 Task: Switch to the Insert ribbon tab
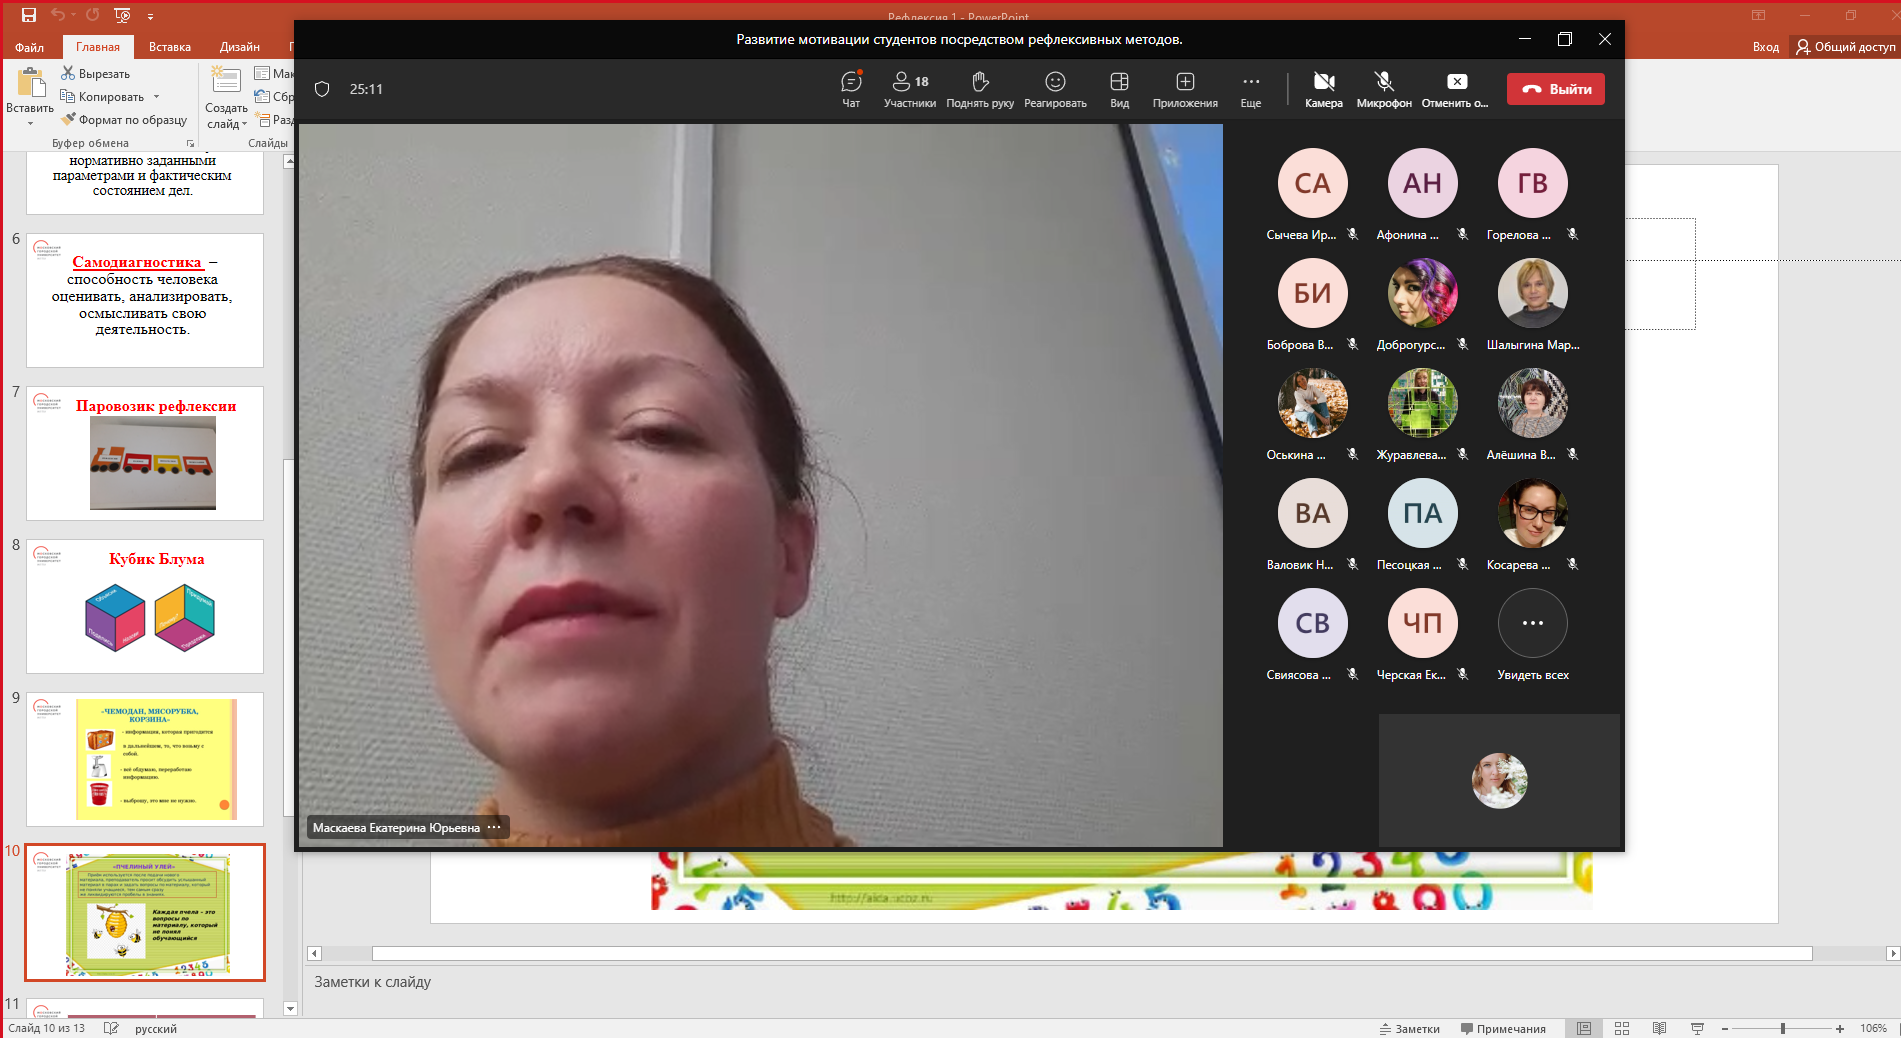click(x=169, y=47)
